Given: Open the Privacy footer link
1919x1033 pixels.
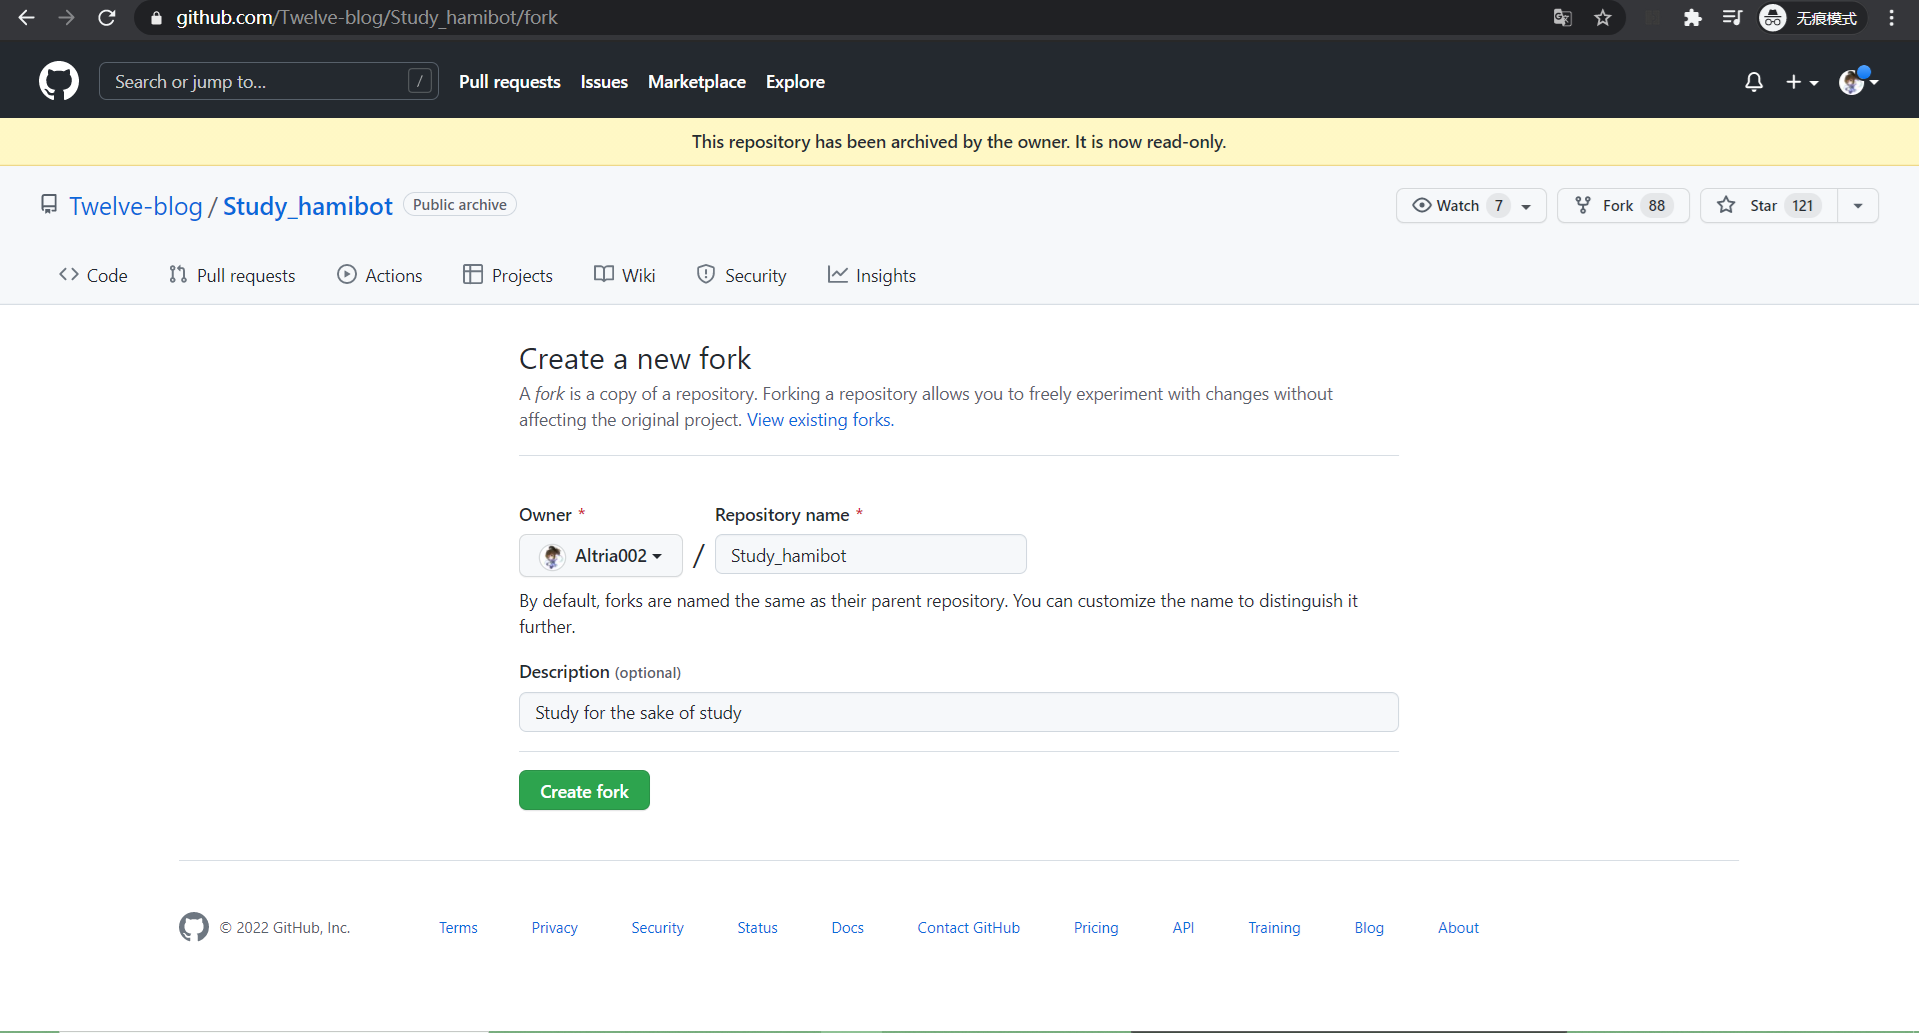Looking at the screenshot, I should 555,928.
